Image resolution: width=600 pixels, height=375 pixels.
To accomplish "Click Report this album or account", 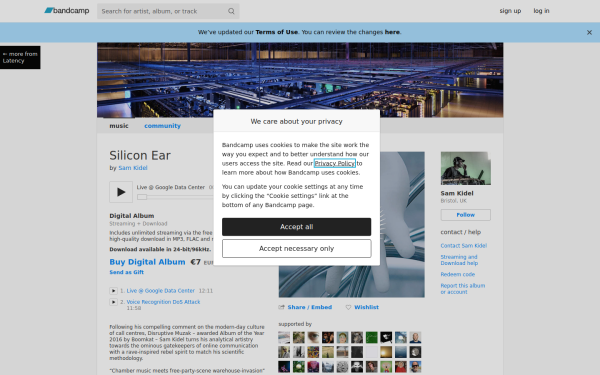I will (463, 289).
